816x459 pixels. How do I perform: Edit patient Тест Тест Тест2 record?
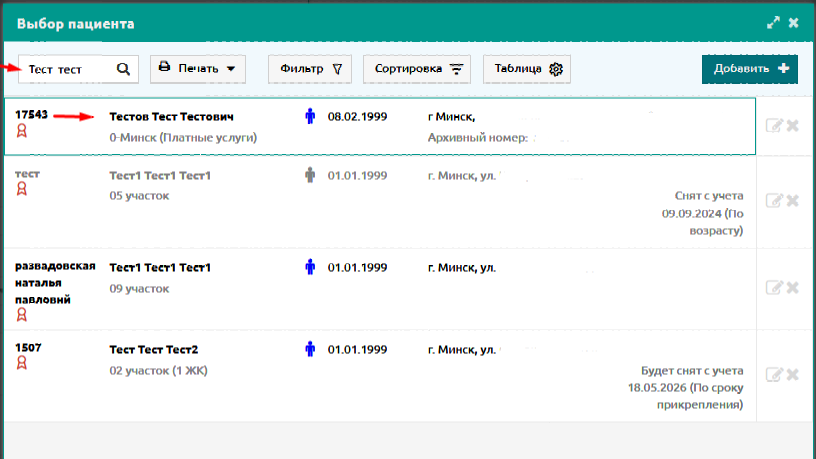pyautogui.click(x=774, y=374)
